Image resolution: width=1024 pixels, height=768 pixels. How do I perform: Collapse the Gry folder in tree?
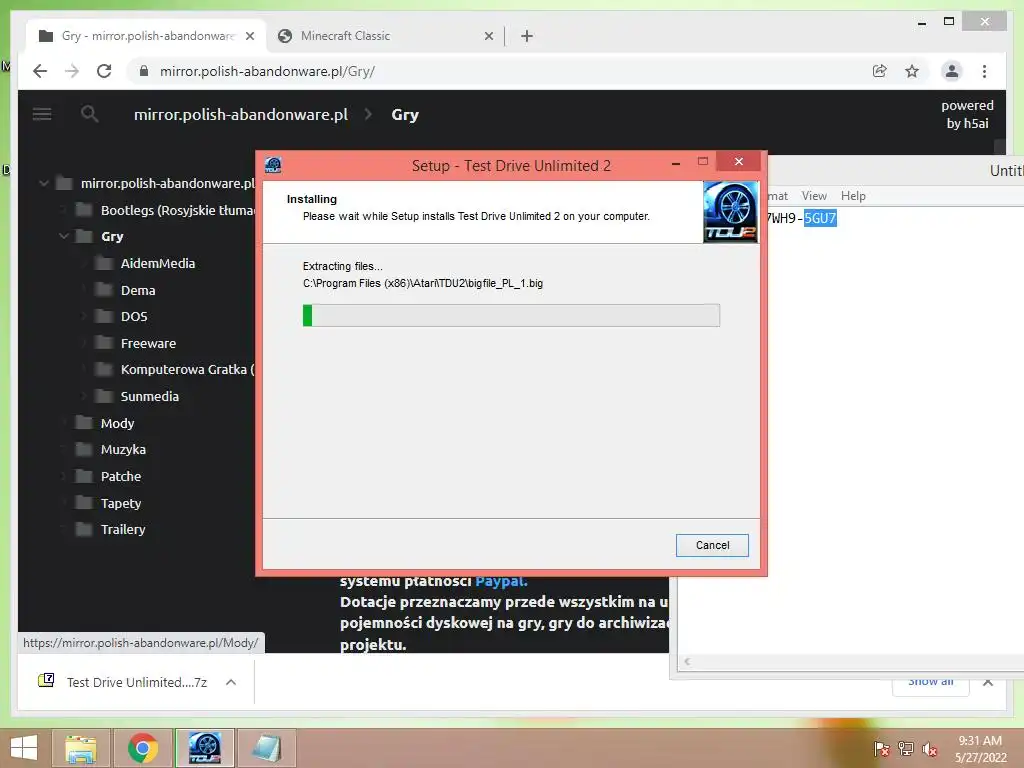click(x=64, y=236)
